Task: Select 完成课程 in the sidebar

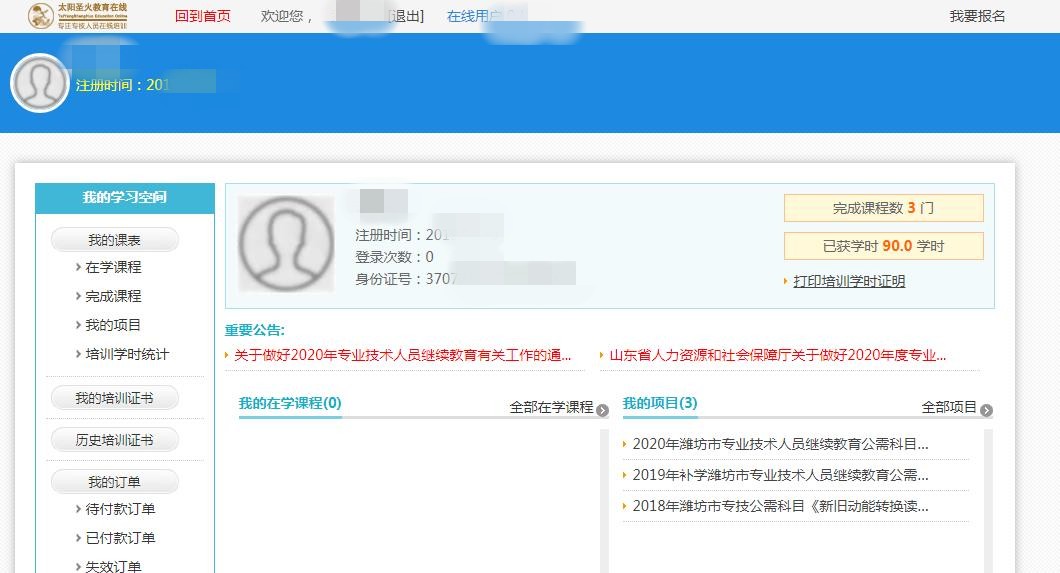Action: [113, 296]
